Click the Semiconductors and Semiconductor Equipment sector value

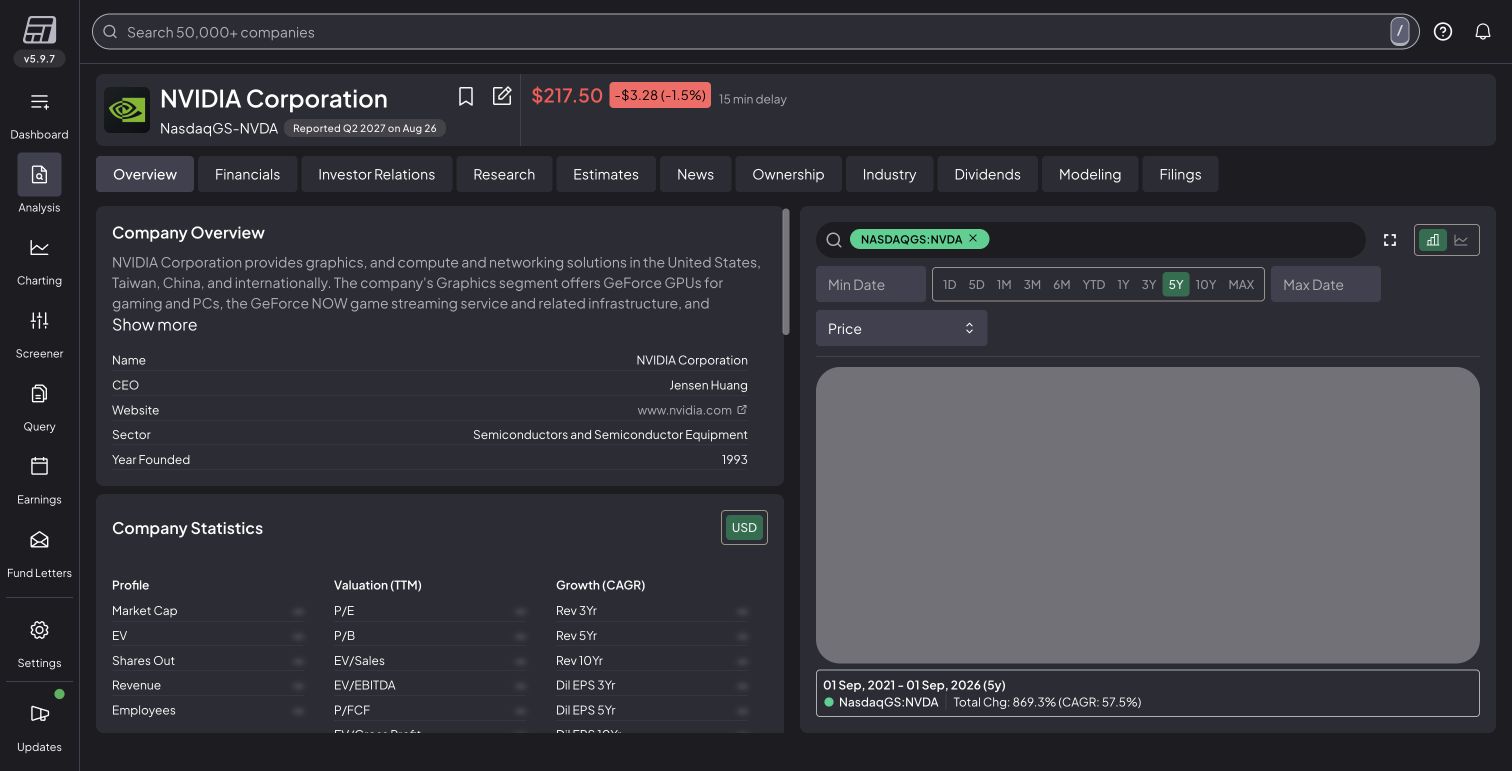tap(610, 435)
